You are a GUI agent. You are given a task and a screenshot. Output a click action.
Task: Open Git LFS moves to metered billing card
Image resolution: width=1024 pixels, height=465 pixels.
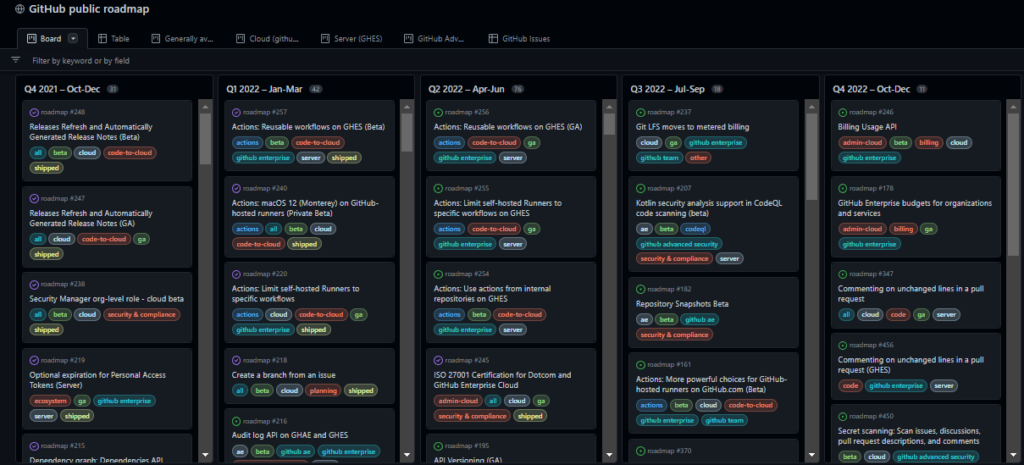(692, 127)
